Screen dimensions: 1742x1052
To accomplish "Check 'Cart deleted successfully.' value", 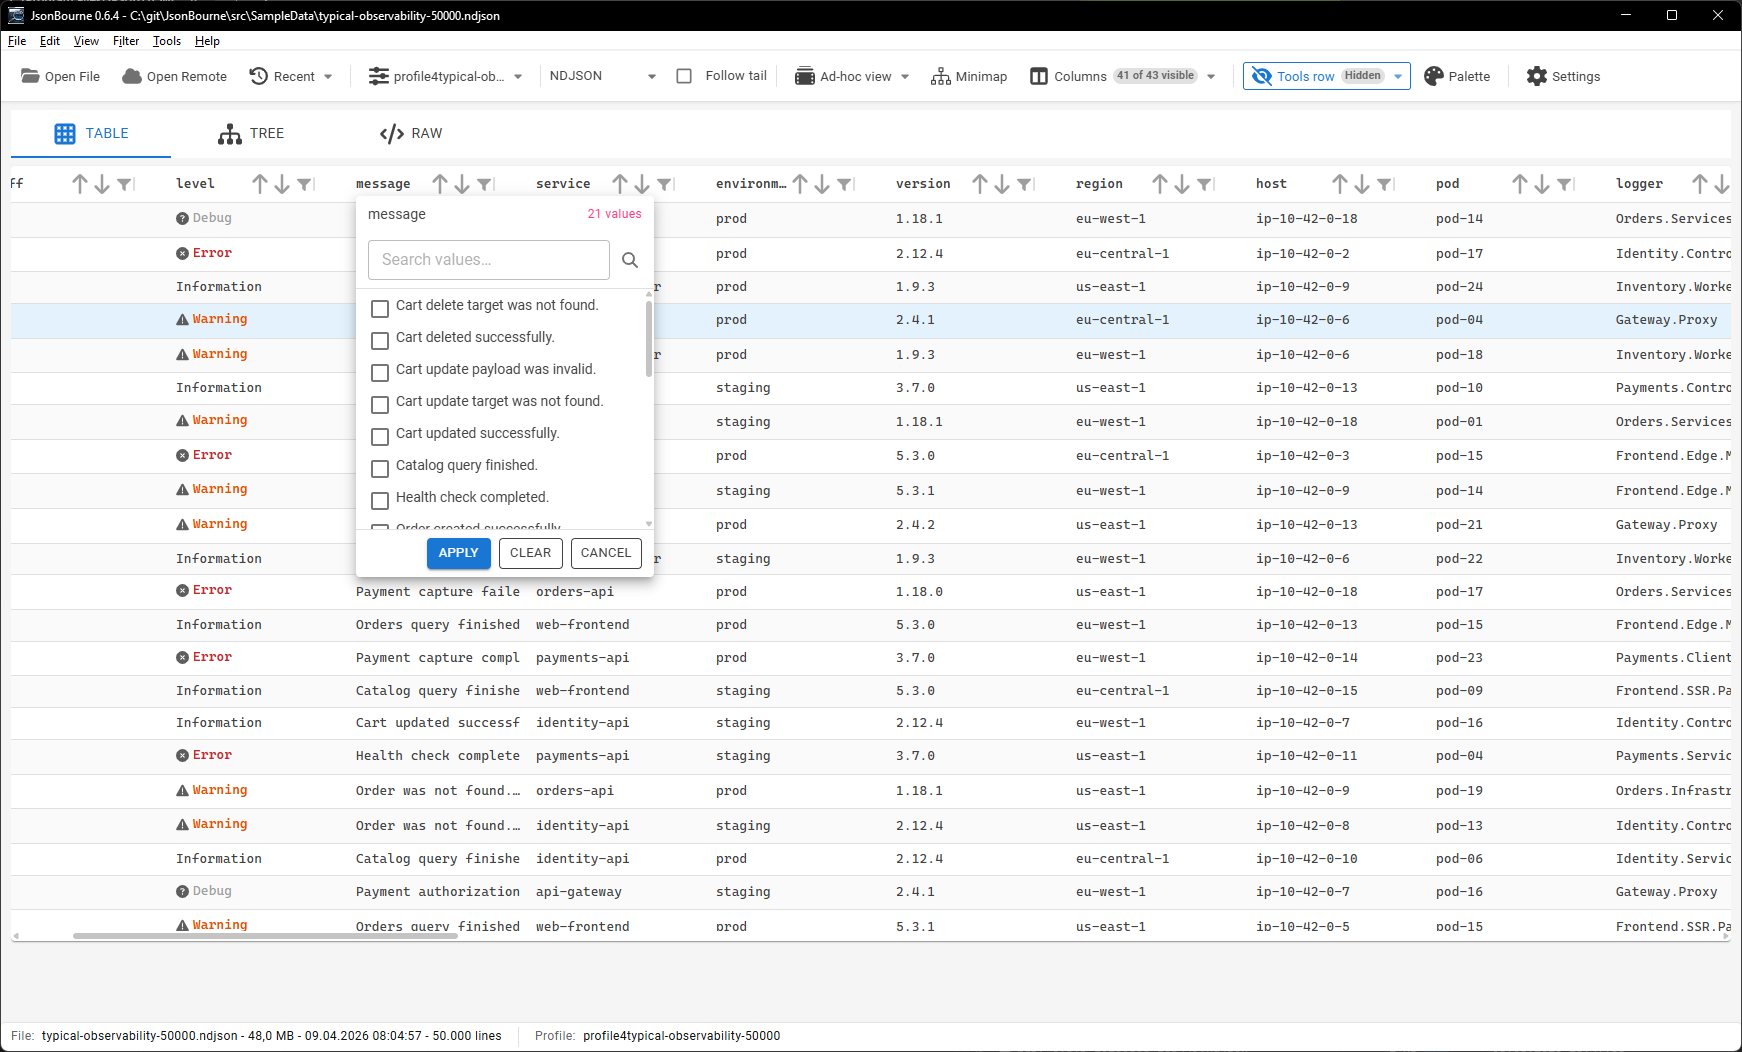I will [x=380, y=340].
